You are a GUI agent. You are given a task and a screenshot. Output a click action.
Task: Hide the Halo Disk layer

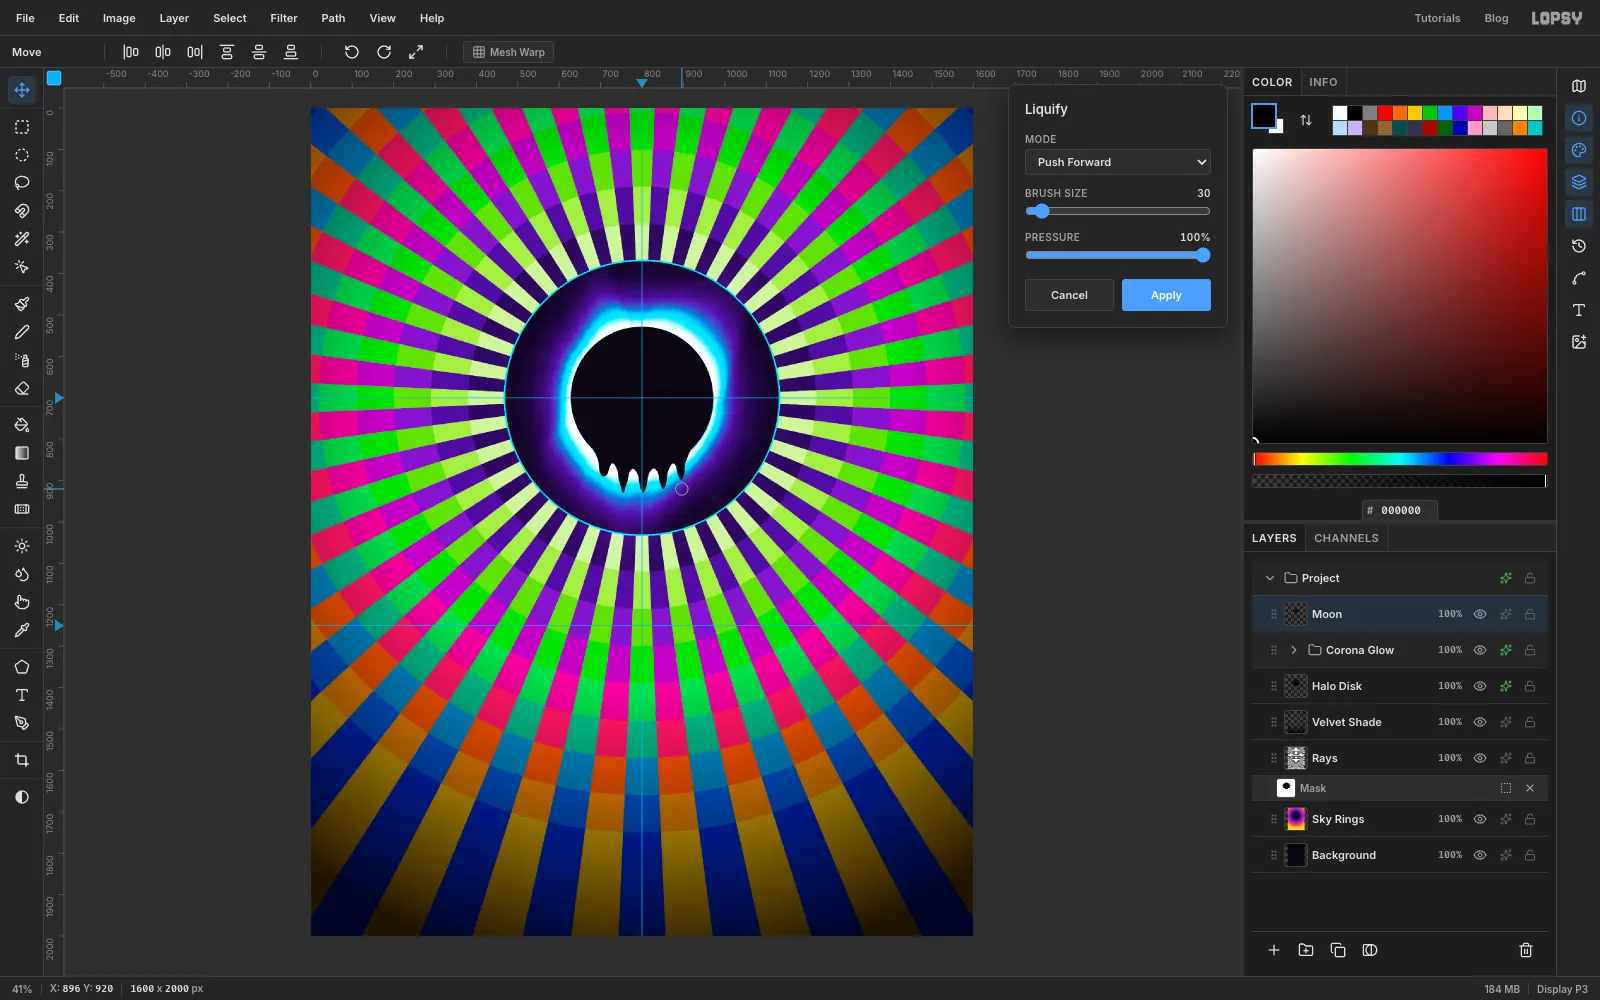pyautogui.click(x=1480, y=686)
